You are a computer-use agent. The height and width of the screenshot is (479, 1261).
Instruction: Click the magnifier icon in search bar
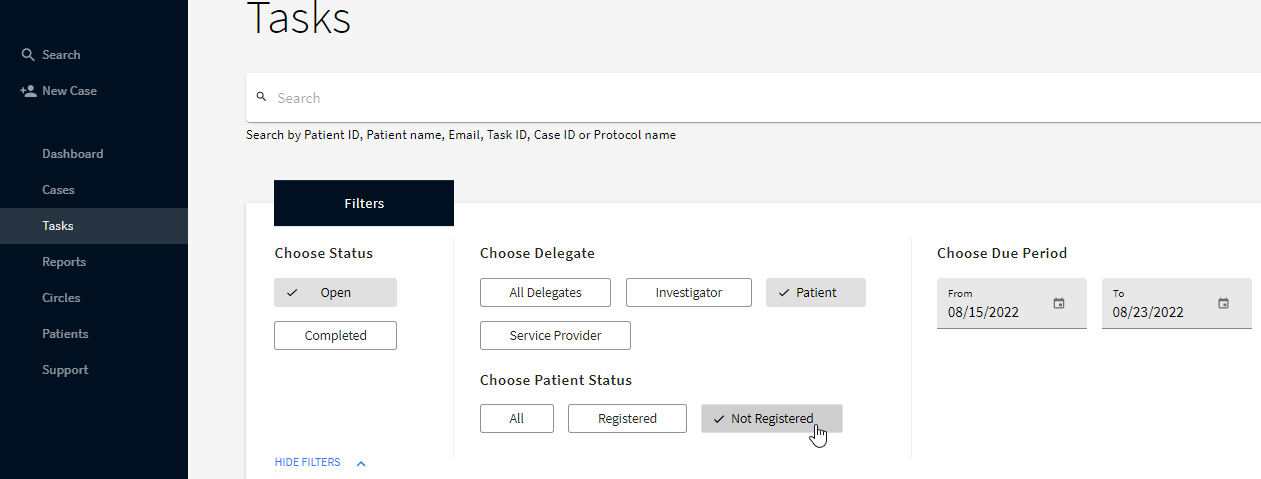pyautogui.click(x=261, y=97)
